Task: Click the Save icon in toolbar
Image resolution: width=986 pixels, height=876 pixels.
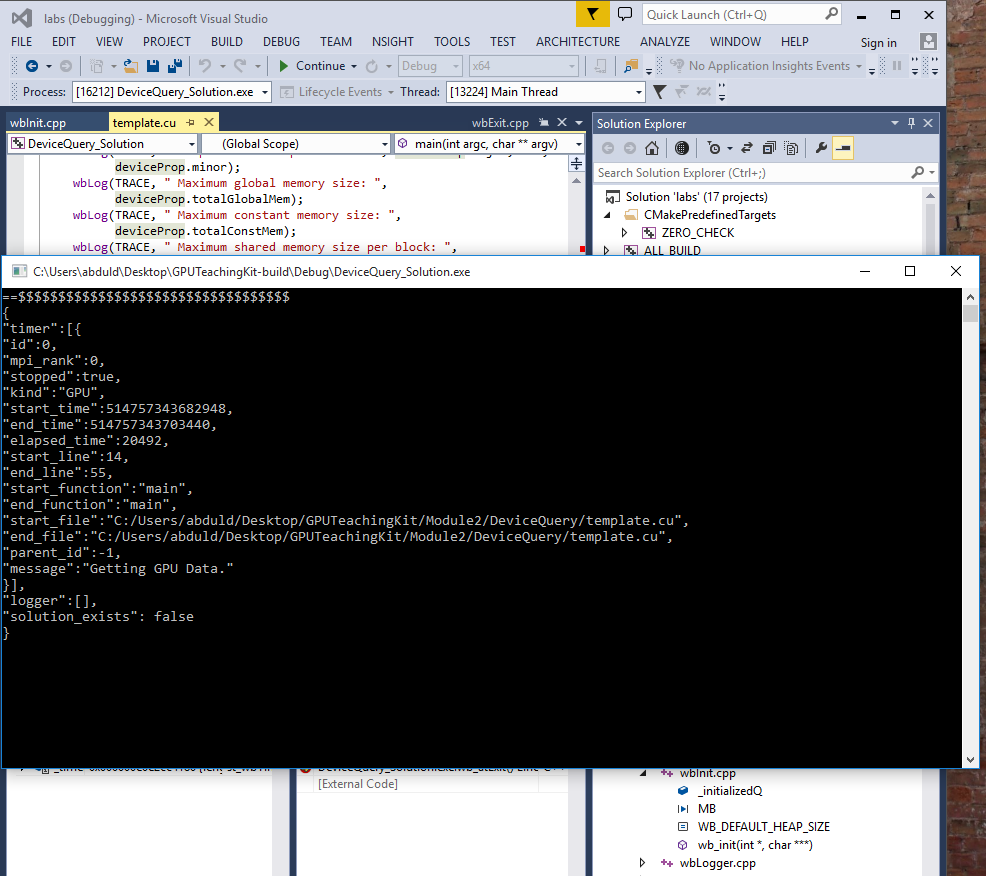Action: coord(153,65)
